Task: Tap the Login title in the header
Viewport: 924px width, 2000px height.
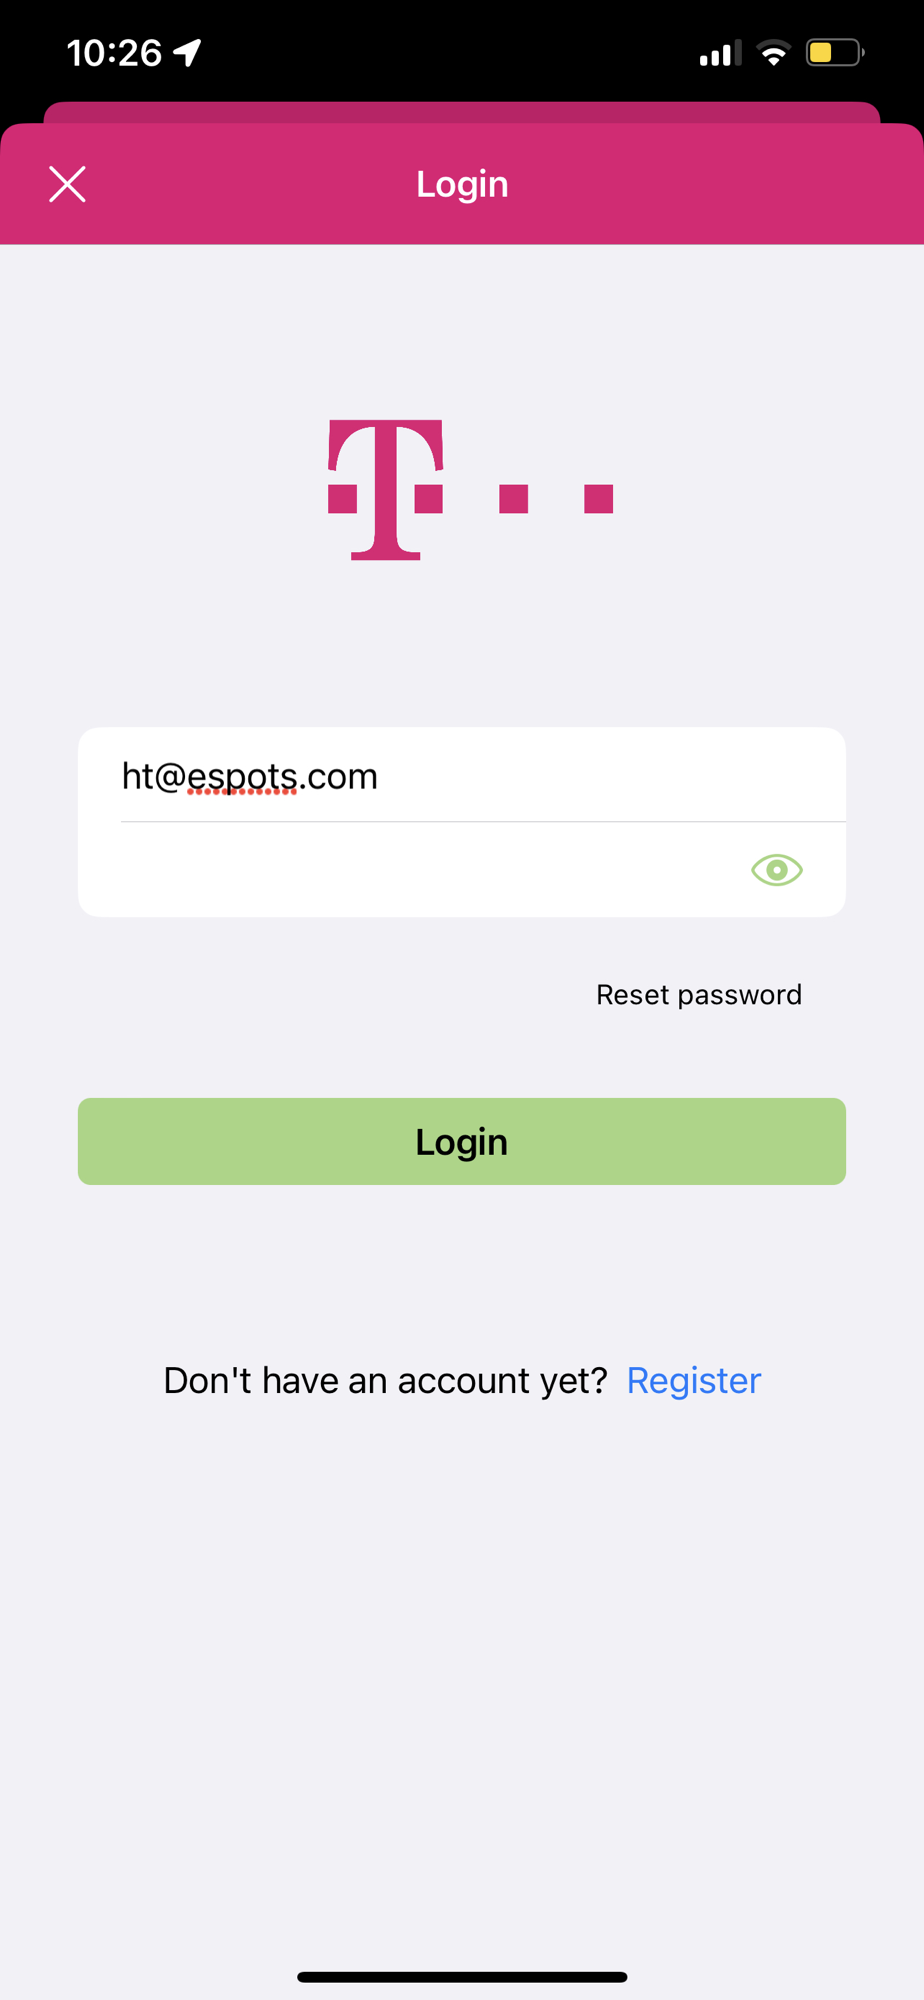Action: (462, 184)
